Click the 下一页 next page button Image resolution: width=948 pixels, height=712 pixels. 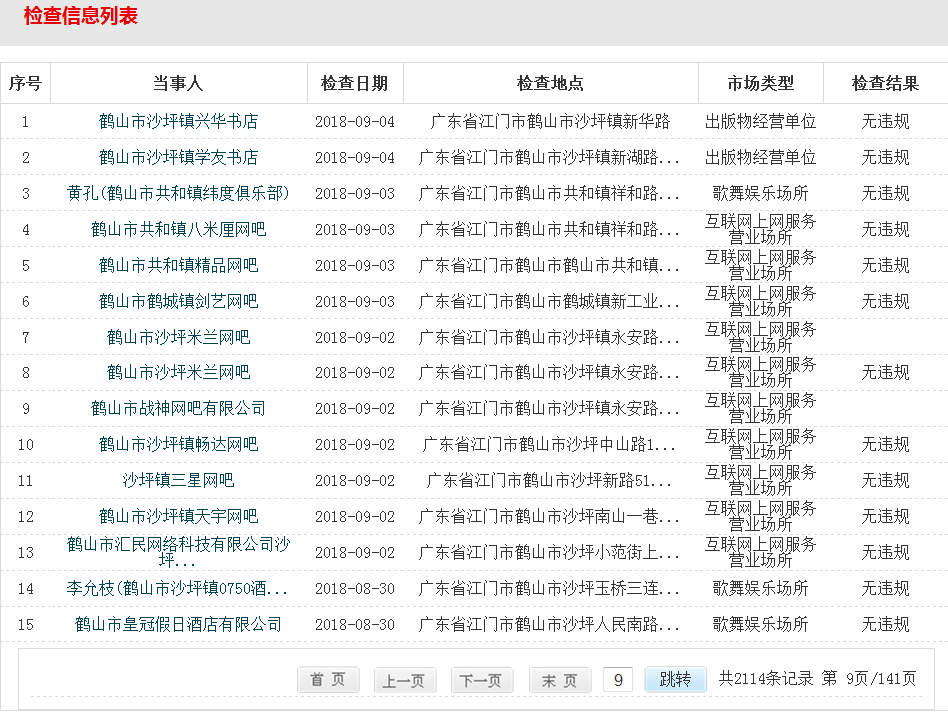click(x=481, y=680)
